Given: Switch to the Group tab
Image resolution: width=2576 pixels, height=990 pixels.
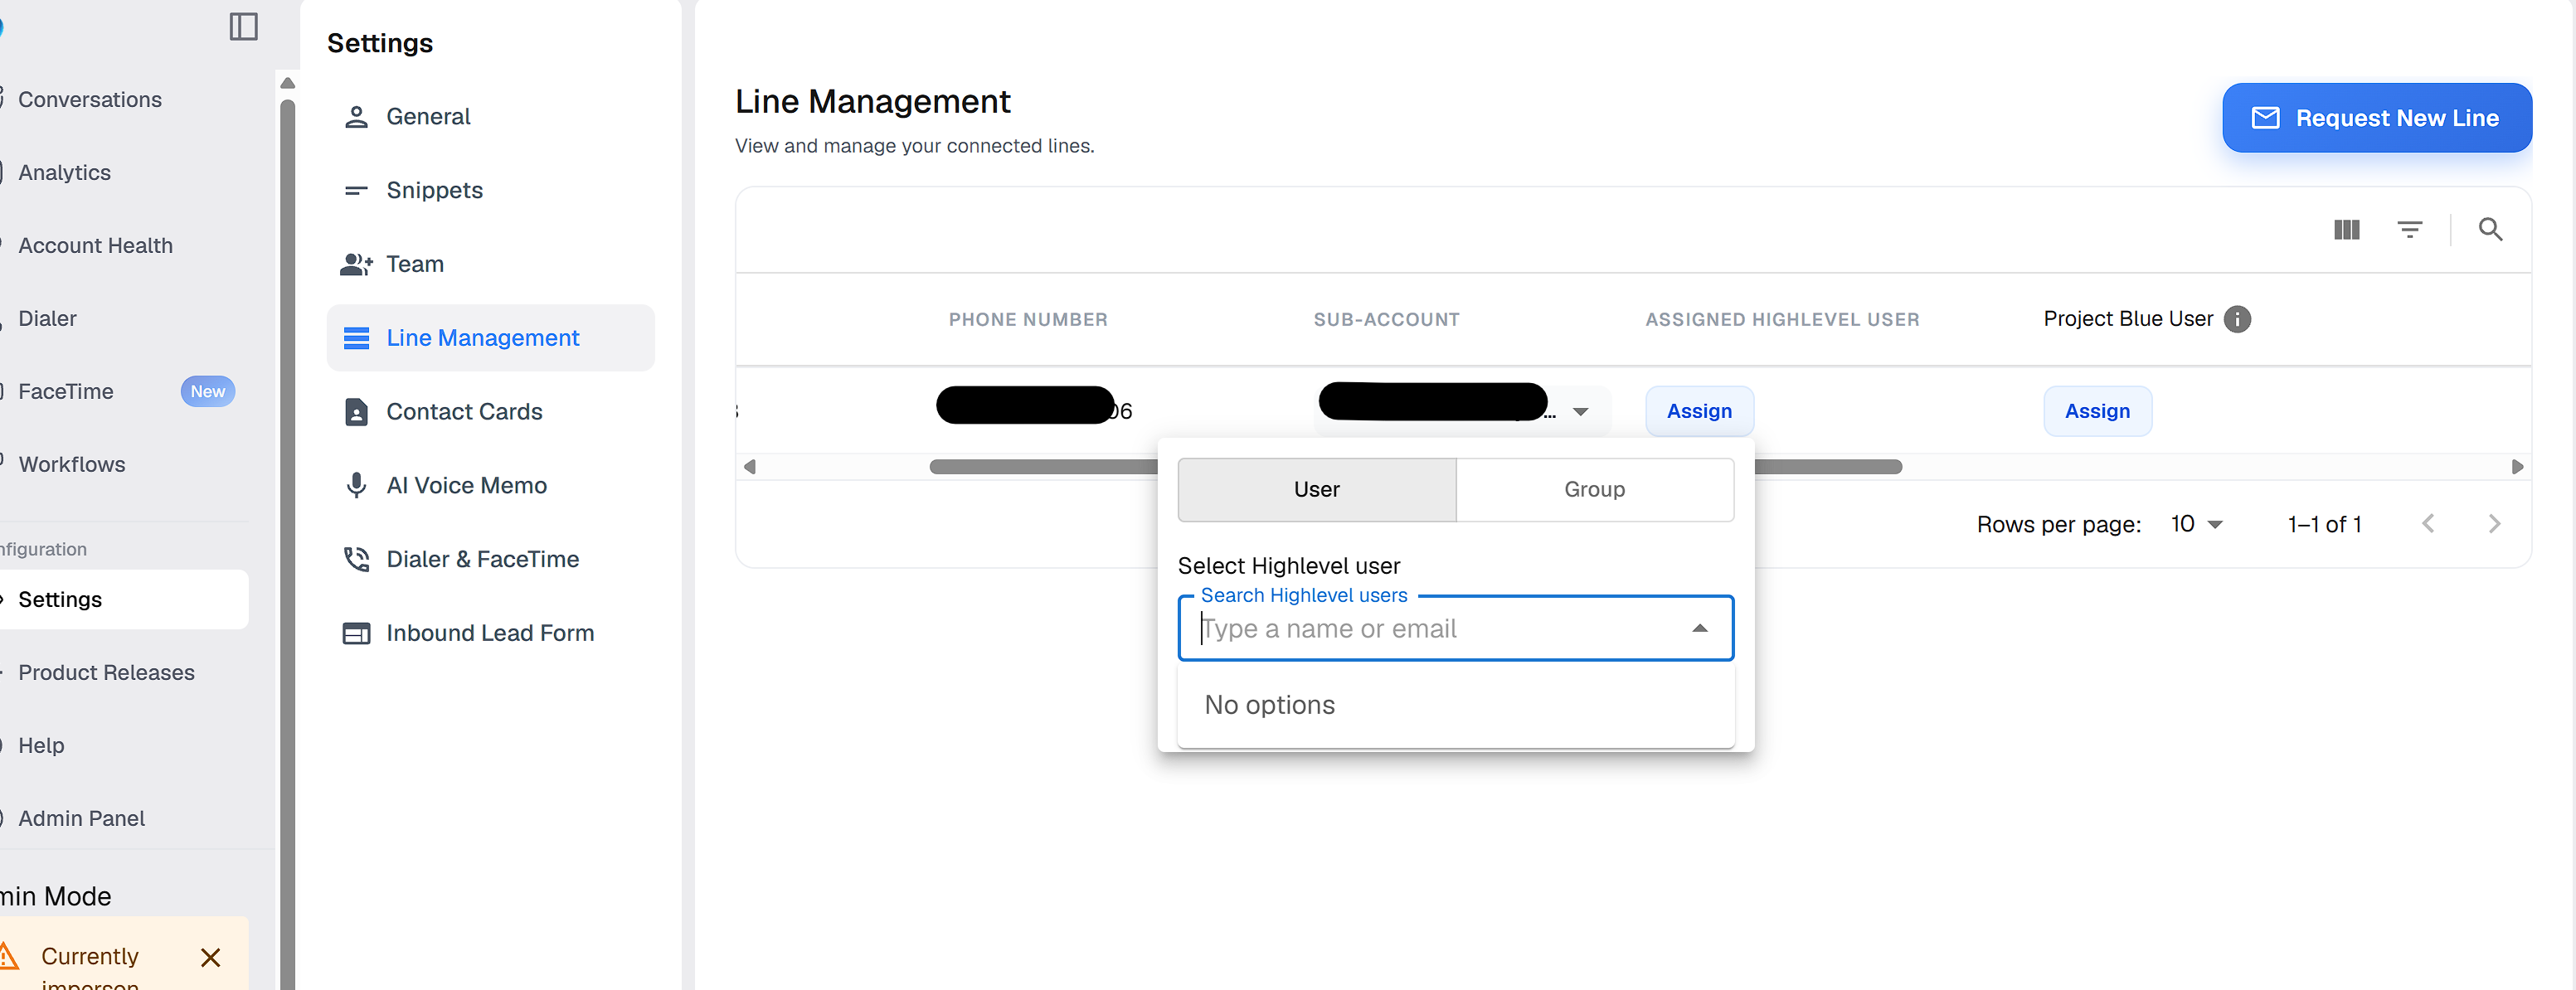Looking at the screenshot, I should [x=1594, y=490].
